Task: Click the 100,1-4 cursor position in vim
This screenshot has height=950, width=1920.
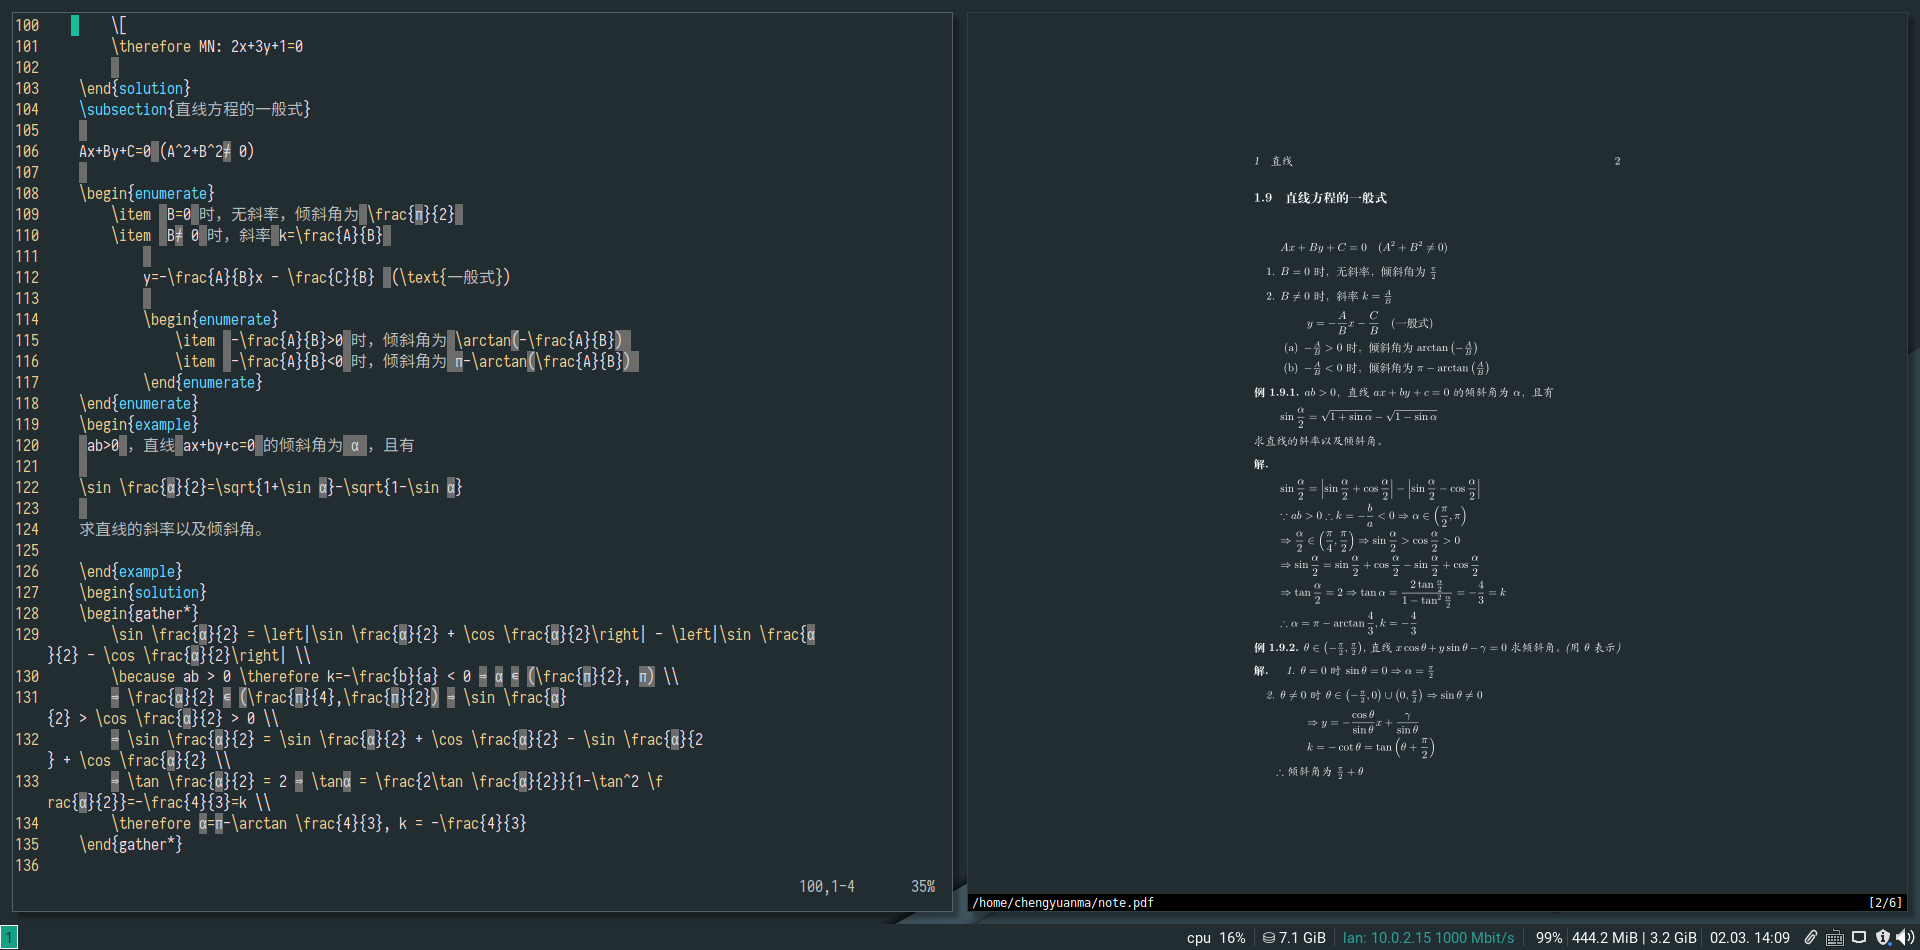Action: click(826, 886)
